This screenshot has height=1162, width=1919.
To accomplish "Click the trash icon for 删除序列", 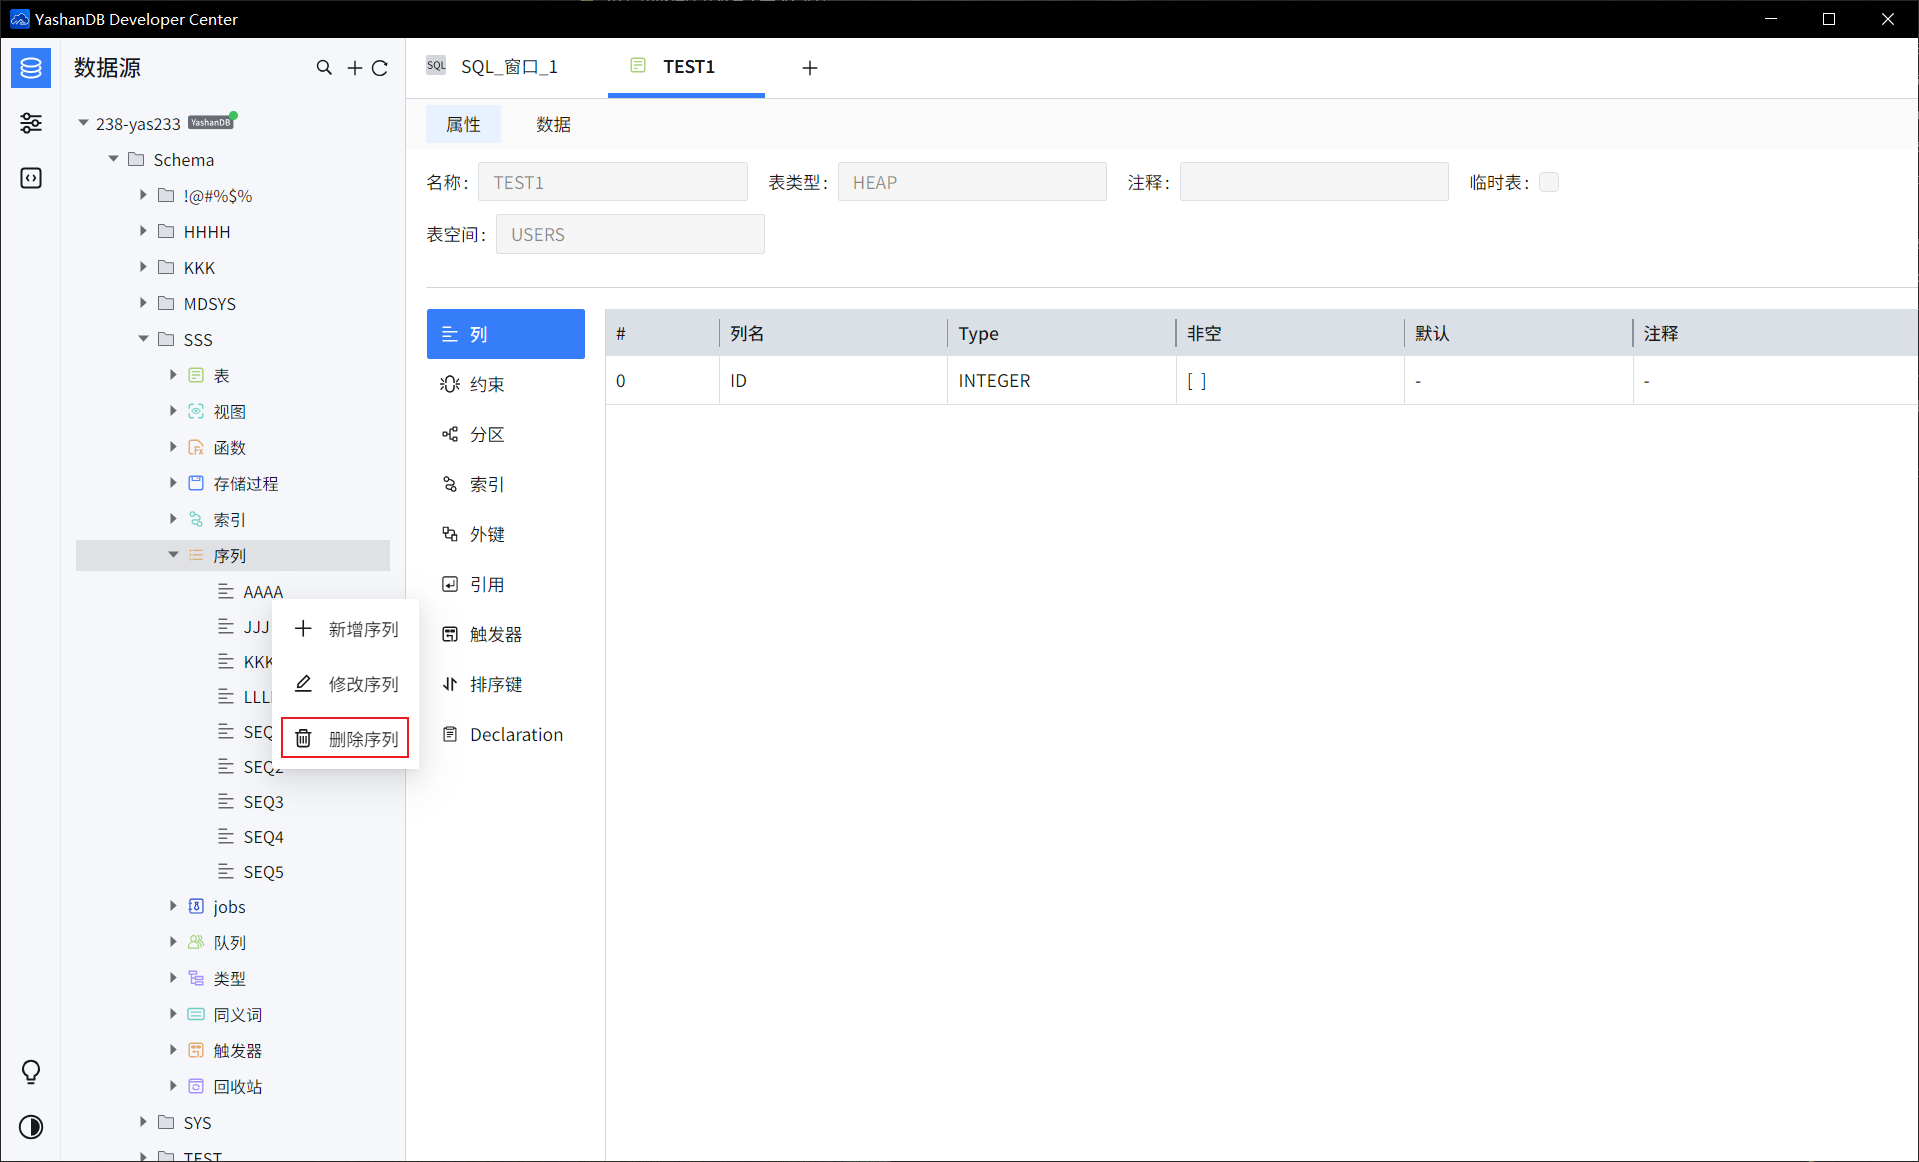I will click(x=303, y=738).
